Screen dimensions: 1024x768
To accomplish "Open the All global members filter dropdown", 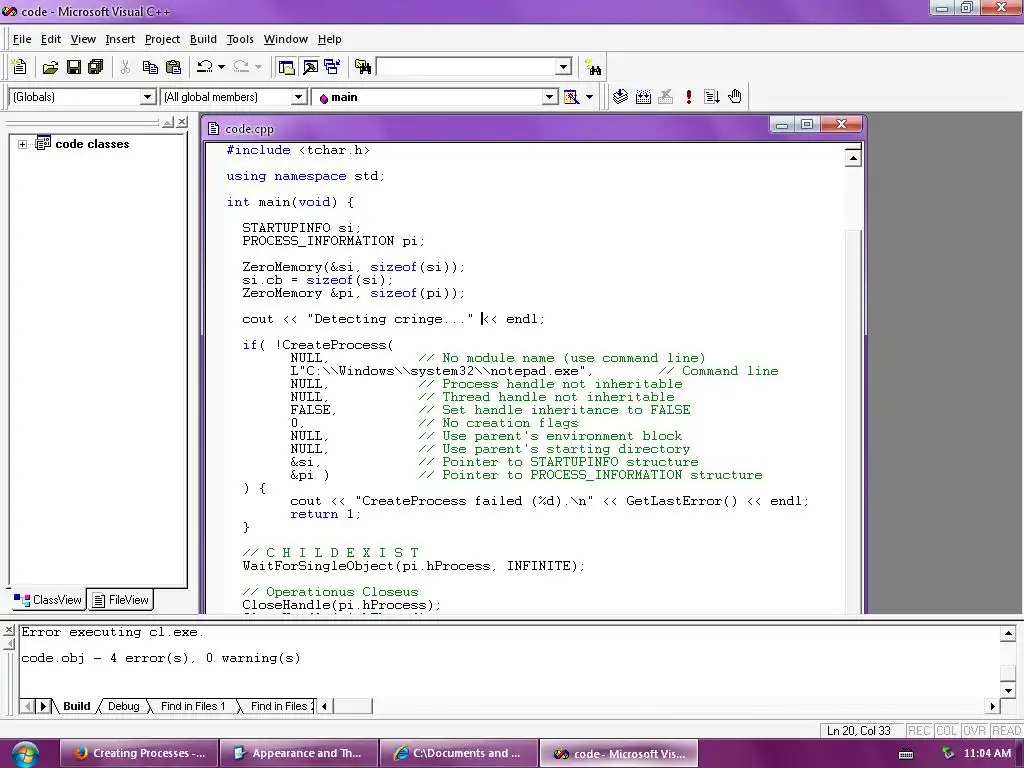I will pyautogui.click(x=298, y=97).
